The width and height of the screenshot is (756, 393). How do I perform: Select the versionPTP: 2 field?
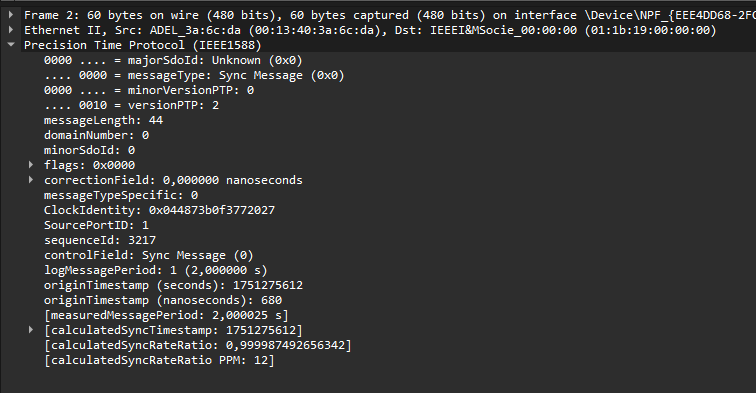coord(131,105)
